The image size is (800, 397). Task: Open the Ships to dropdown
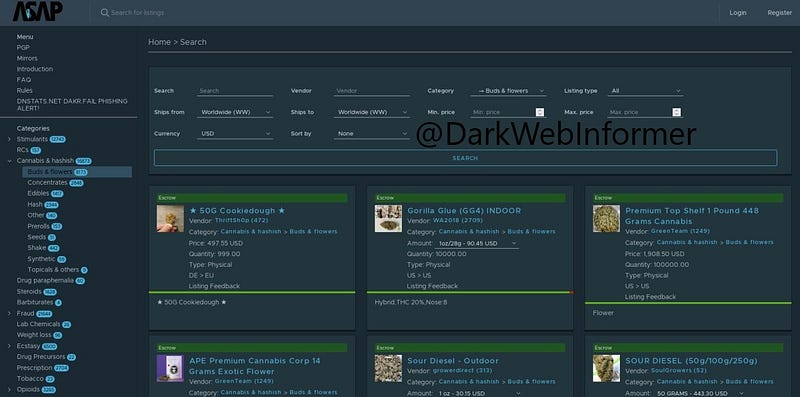coord(372,112)
